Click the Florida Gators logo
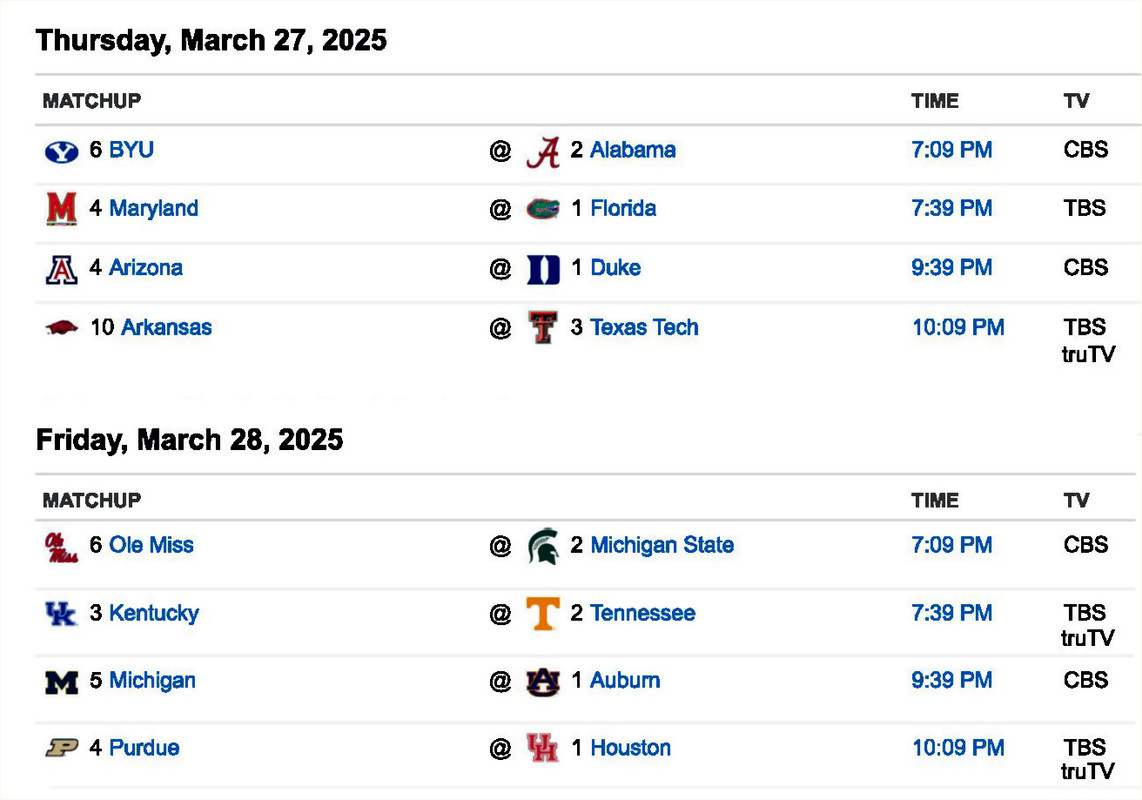1142x800 pixels. click(543, 209)
